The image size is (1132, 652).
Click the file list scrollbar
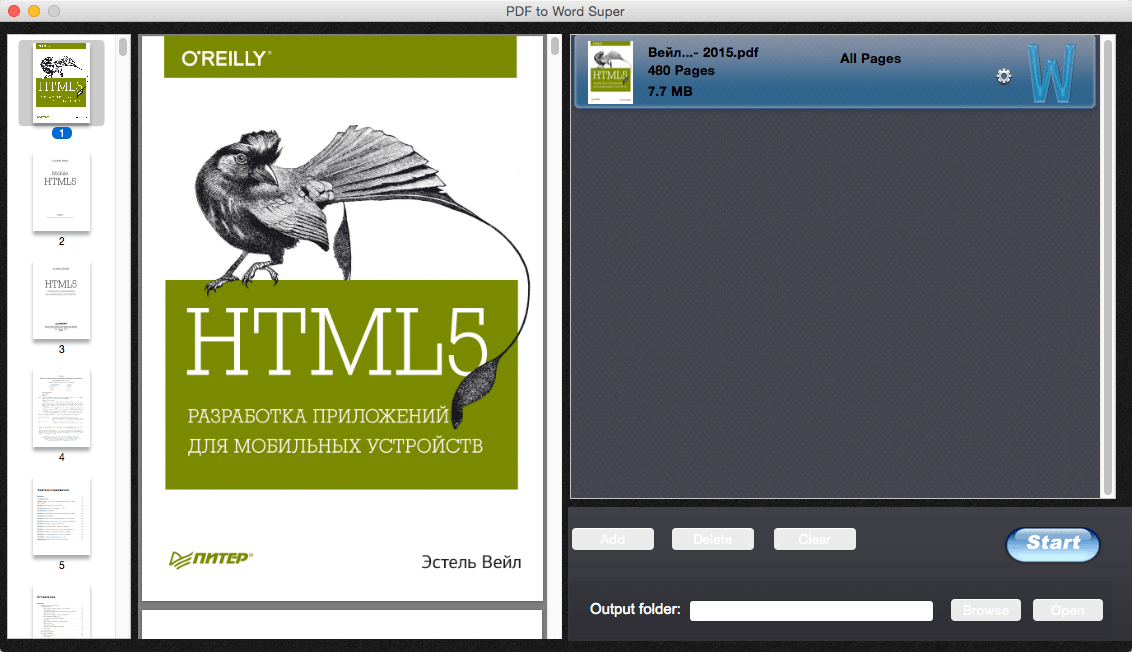1108,266
